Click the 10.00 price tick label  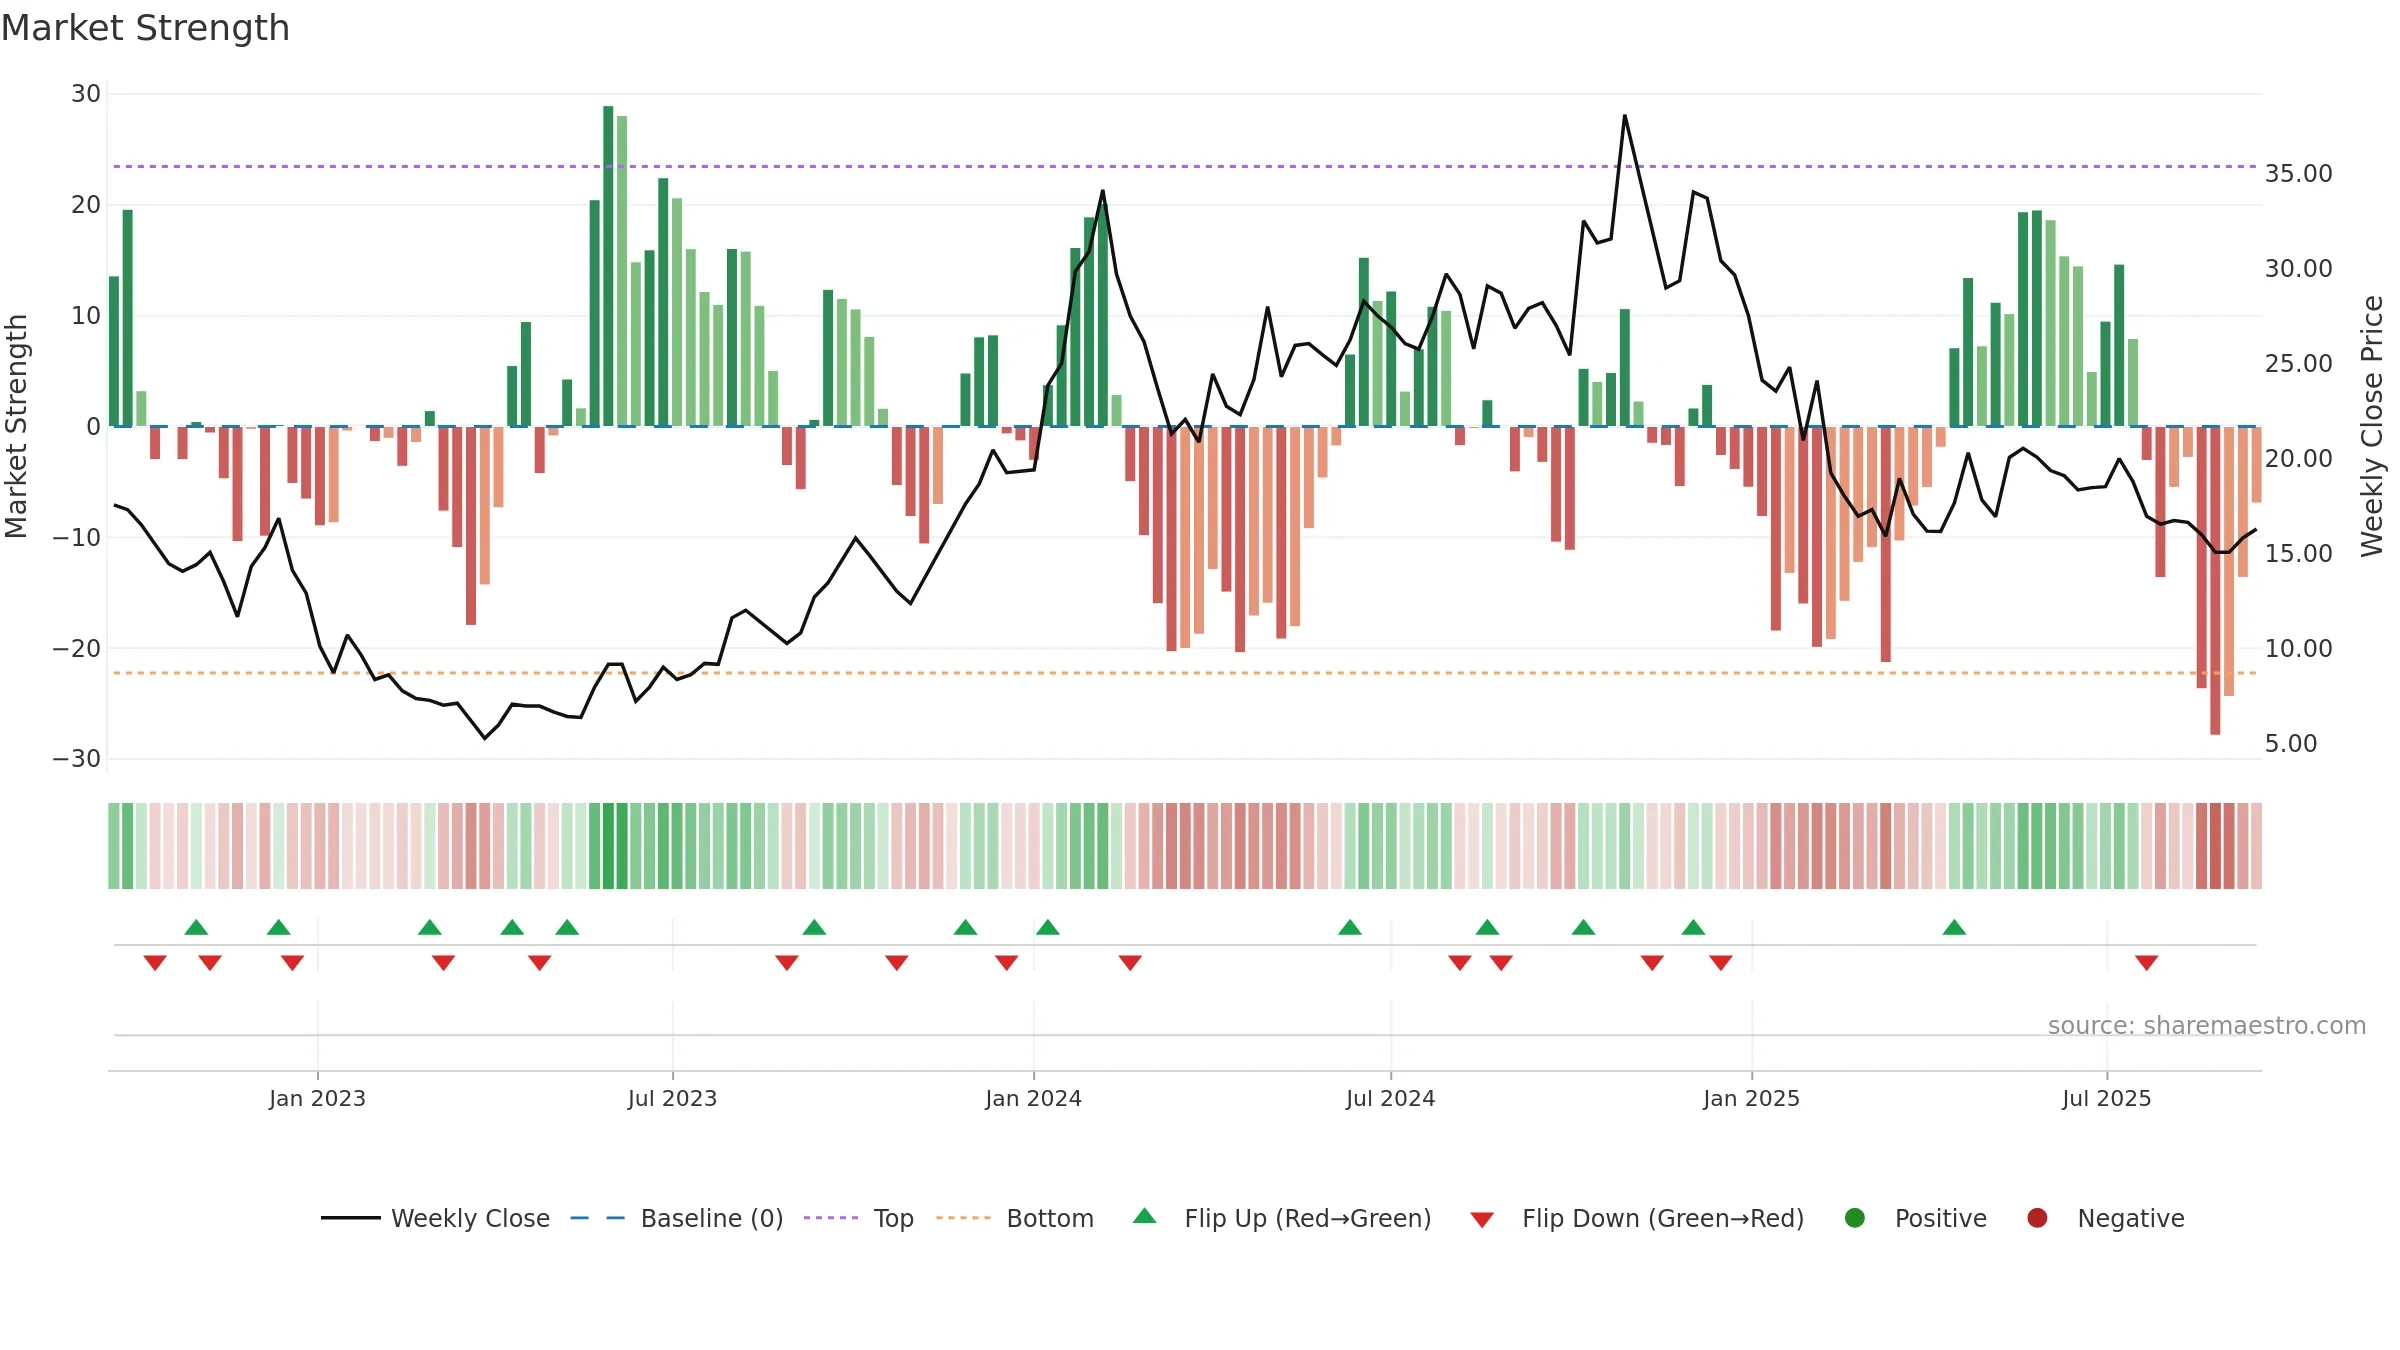coord(2298,649)
